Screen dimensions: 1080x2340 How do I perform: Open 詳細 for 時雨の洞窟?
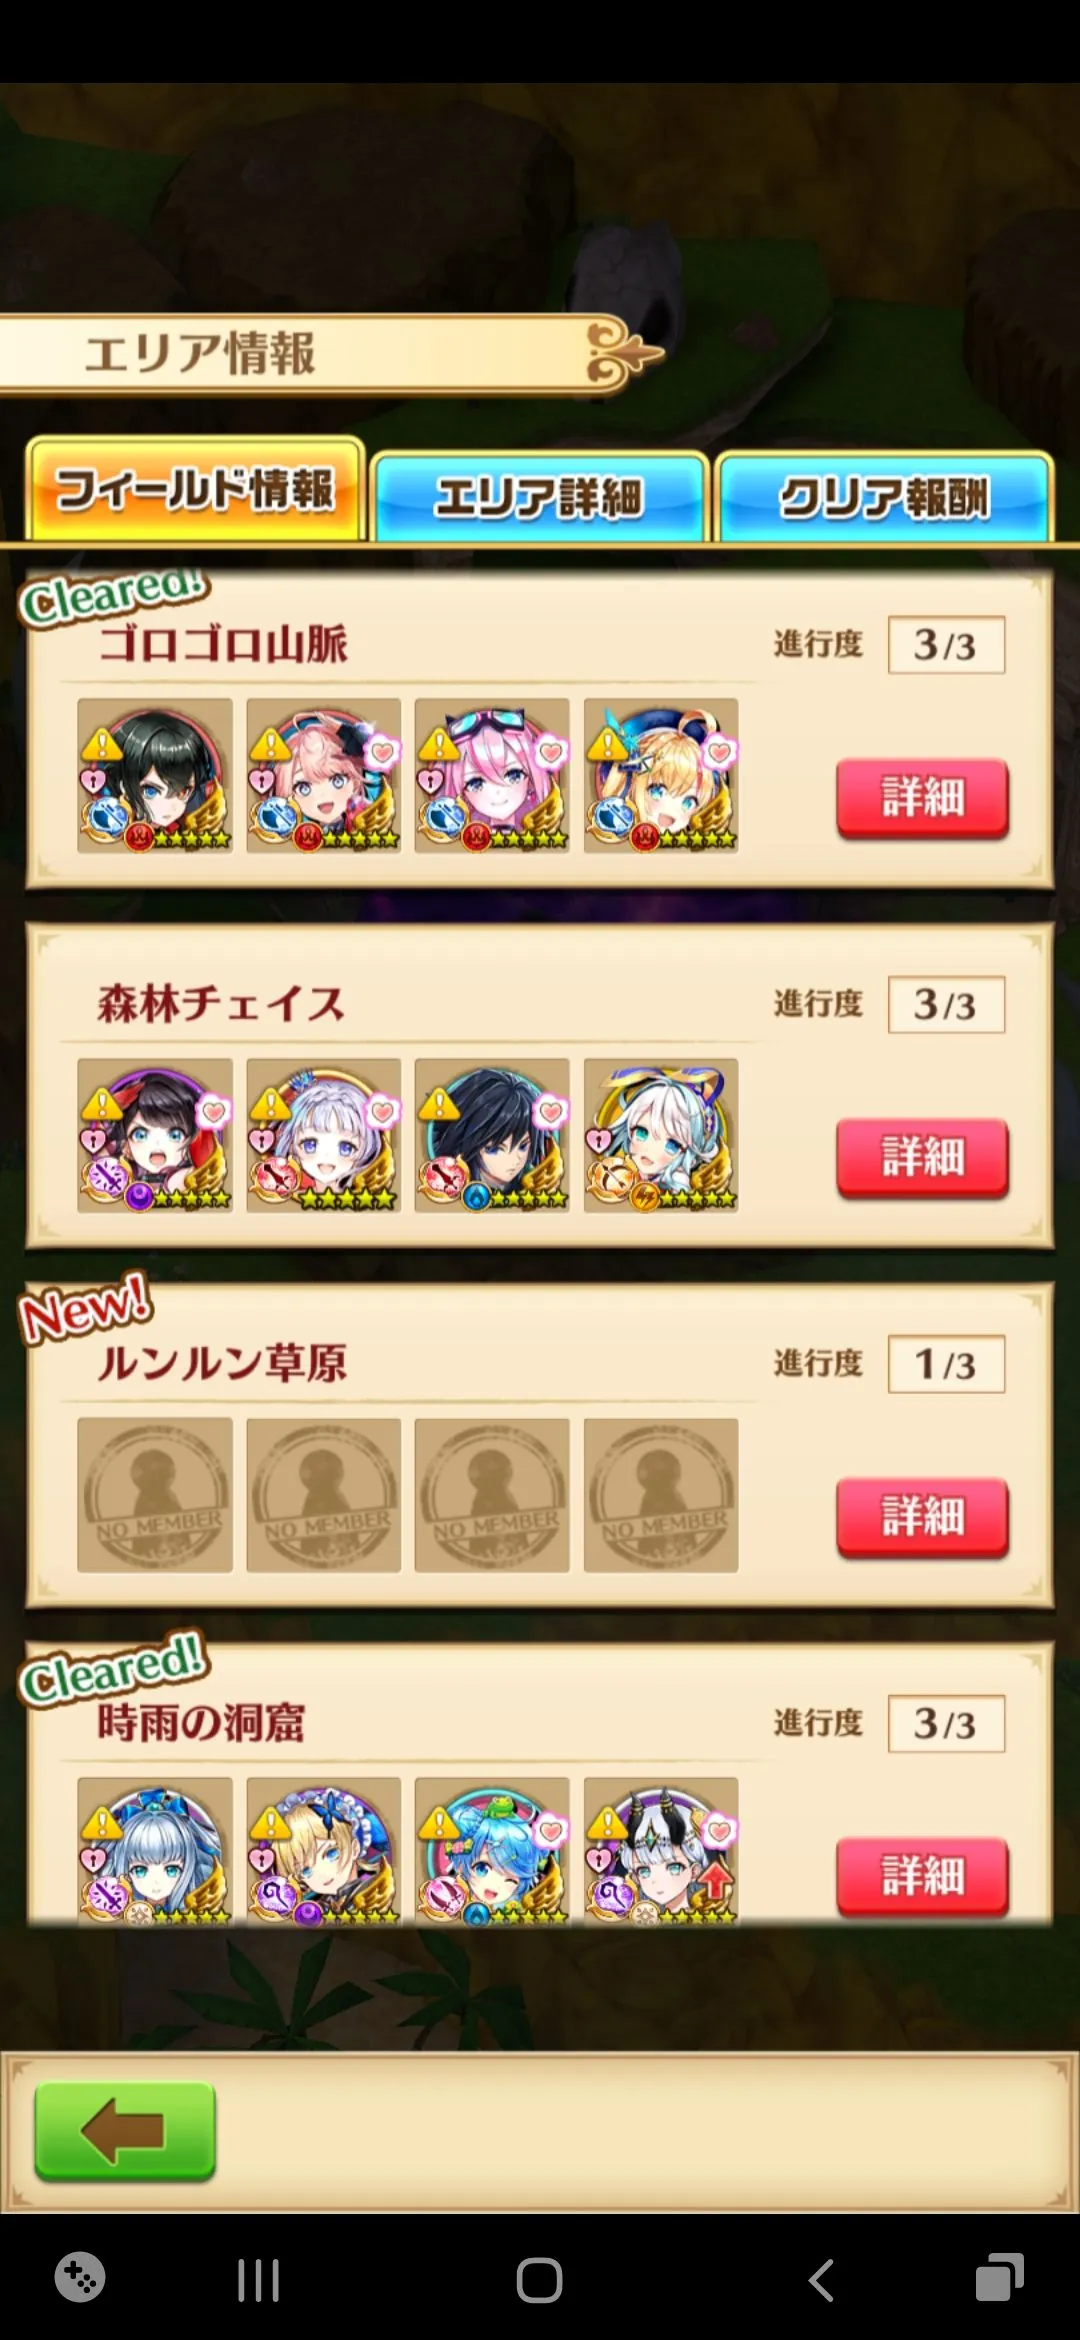pyautogui.click(x=922, y=1876)
